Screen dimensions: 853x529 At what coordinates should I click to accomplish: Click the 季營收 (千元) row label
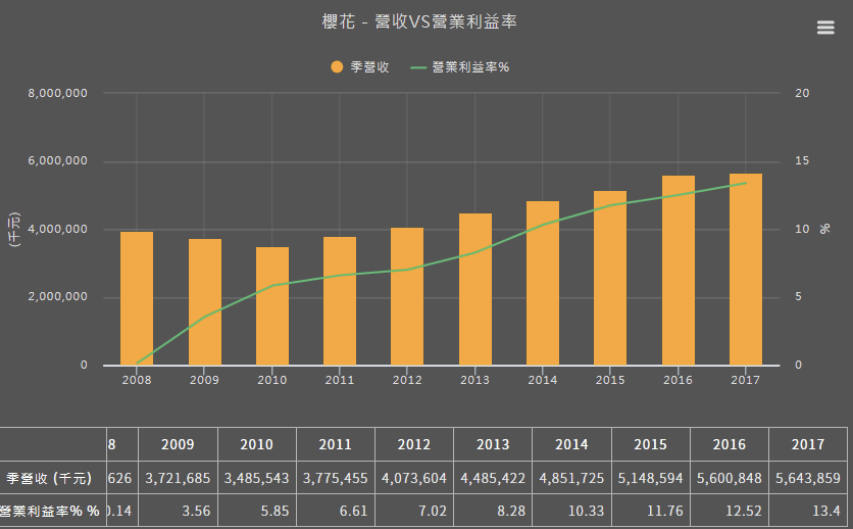[x=49, y=478]
